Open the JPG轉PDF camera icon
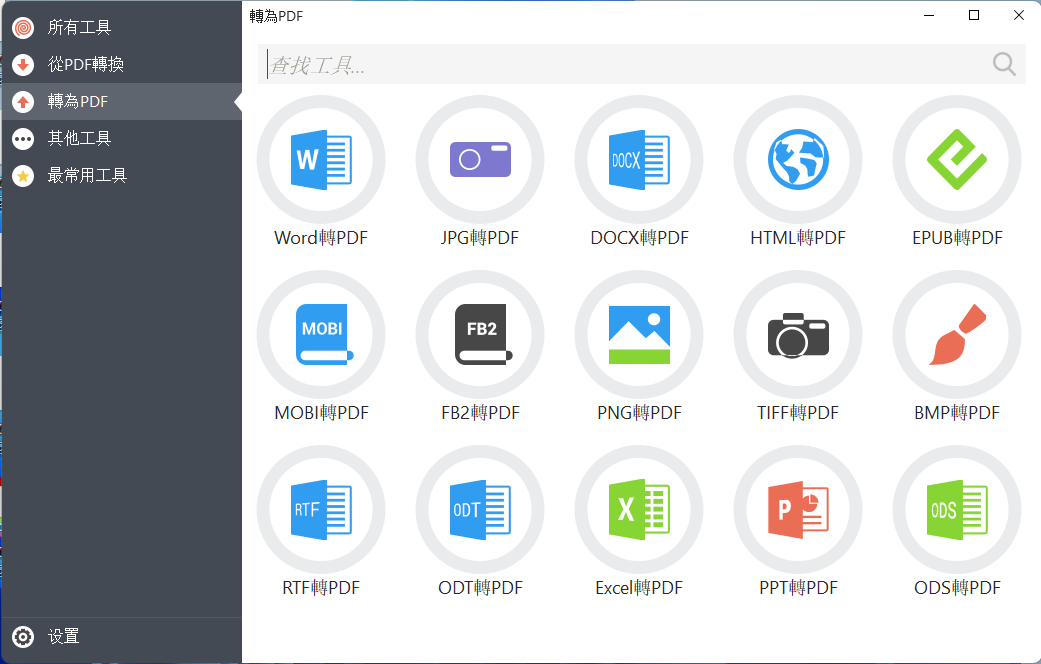1041x664 pixels. tap(480, 160)
